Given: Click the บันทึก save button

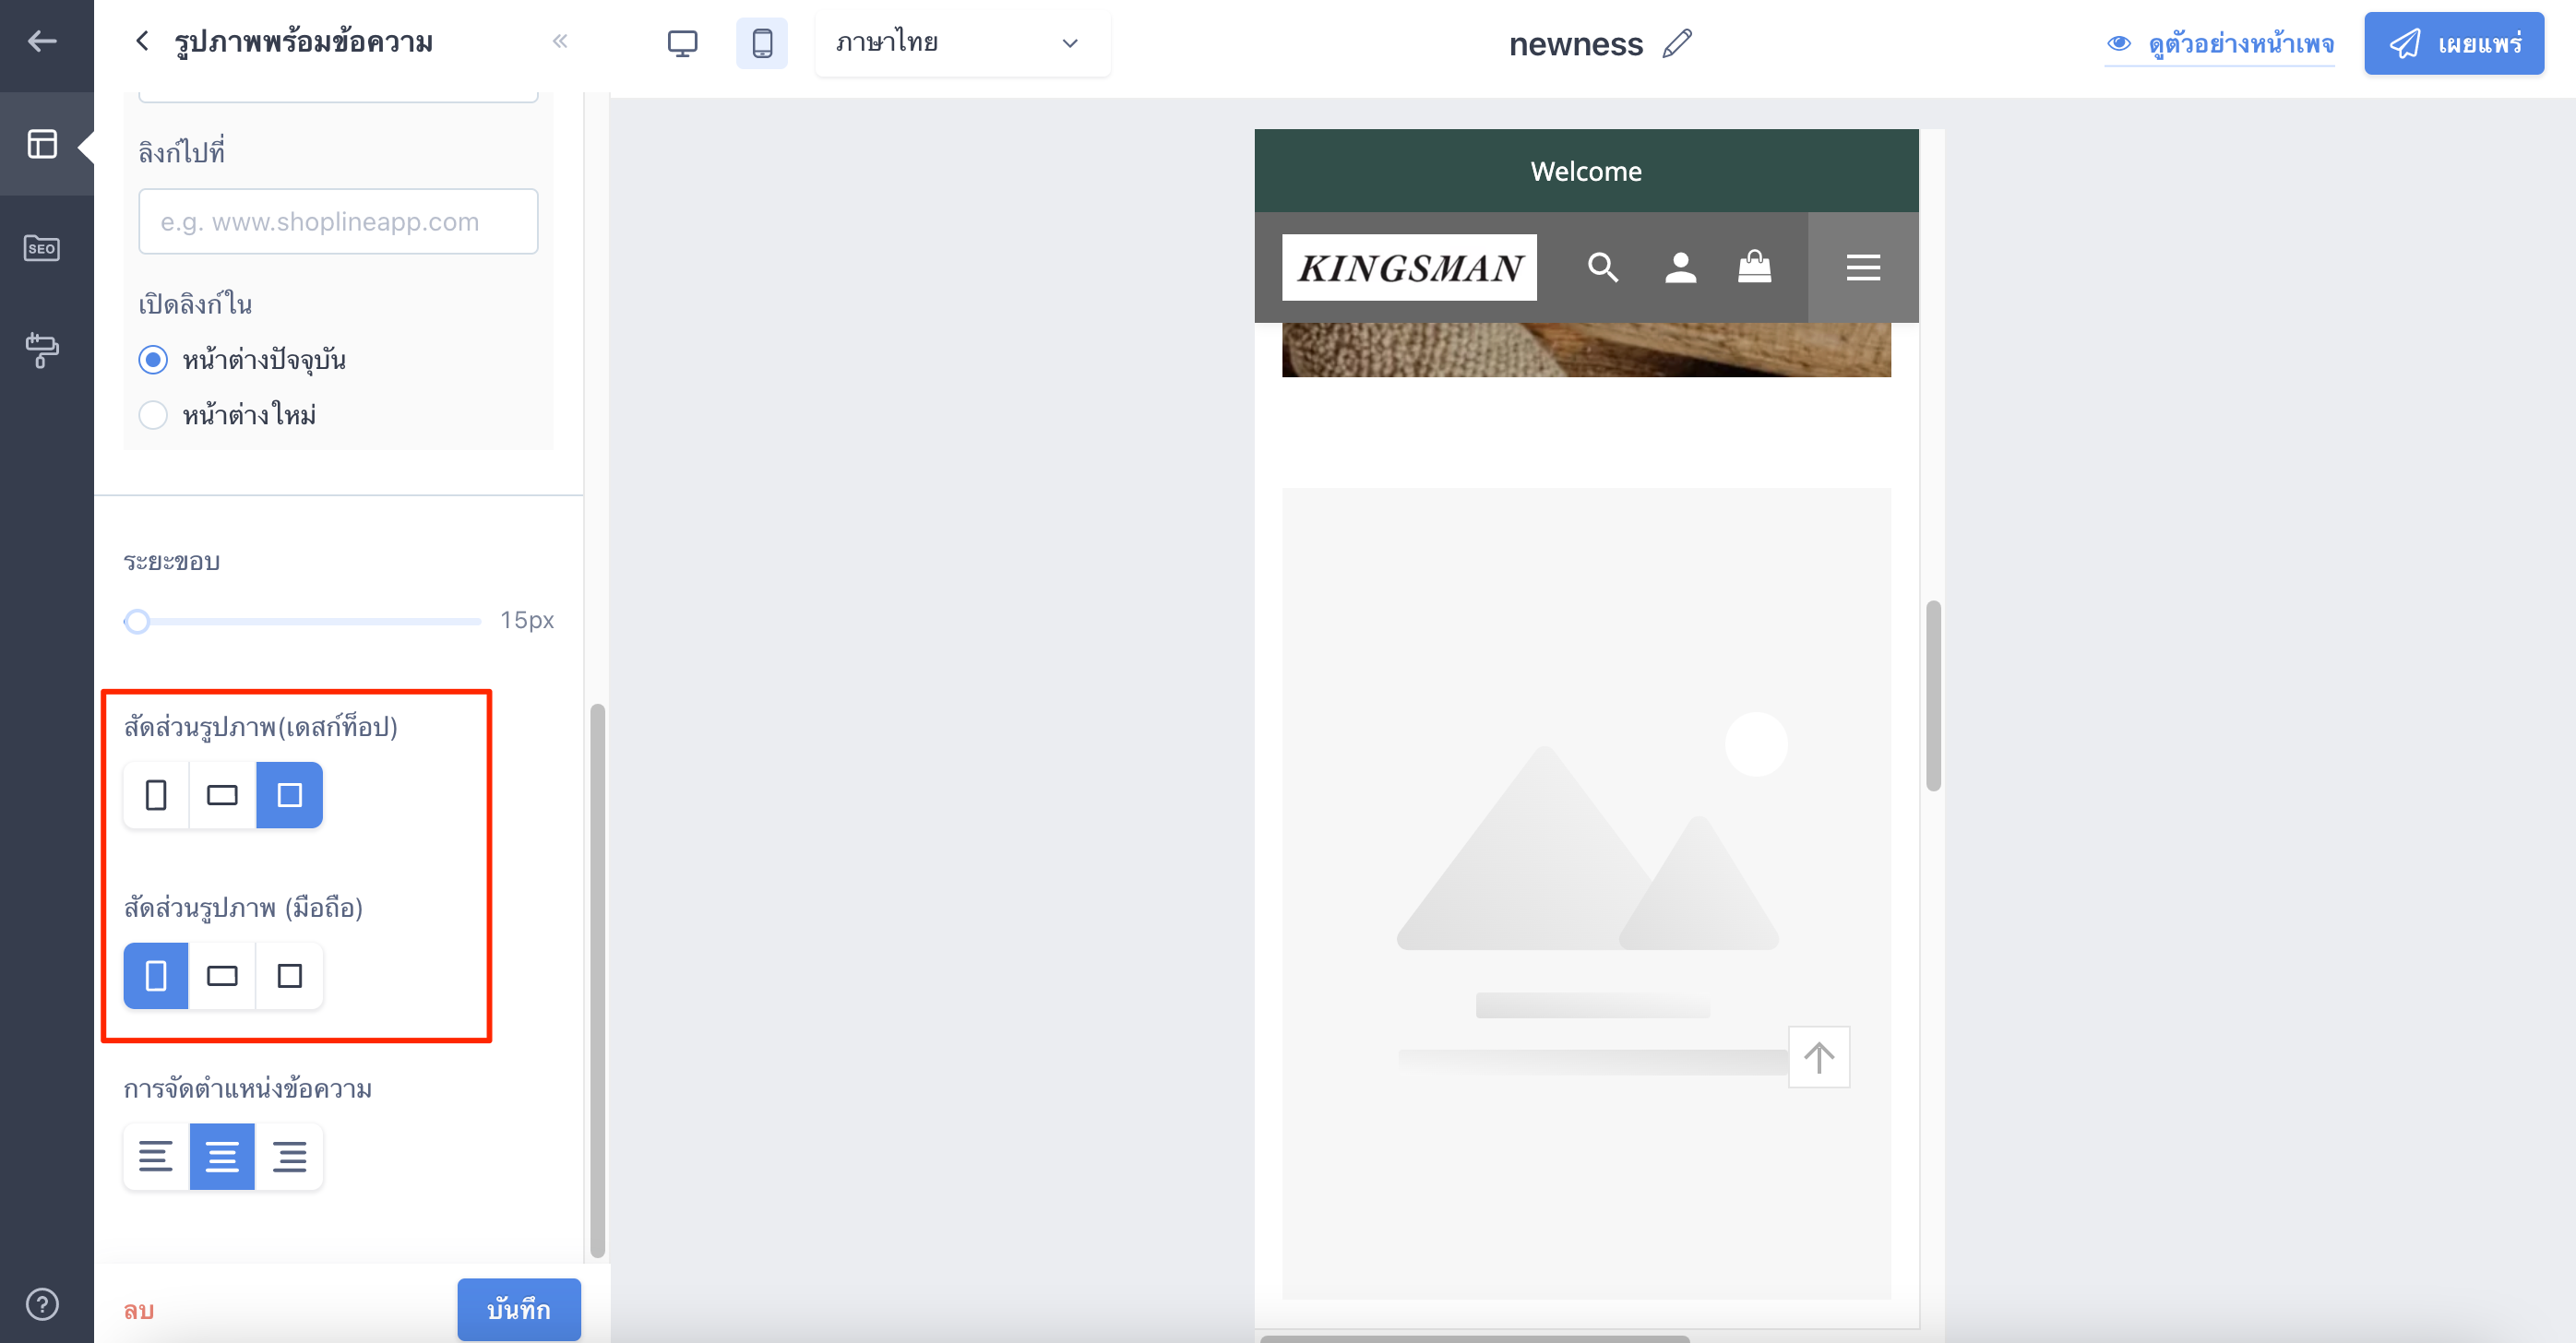Looking at the screenshot, I should coord(519,1309).
